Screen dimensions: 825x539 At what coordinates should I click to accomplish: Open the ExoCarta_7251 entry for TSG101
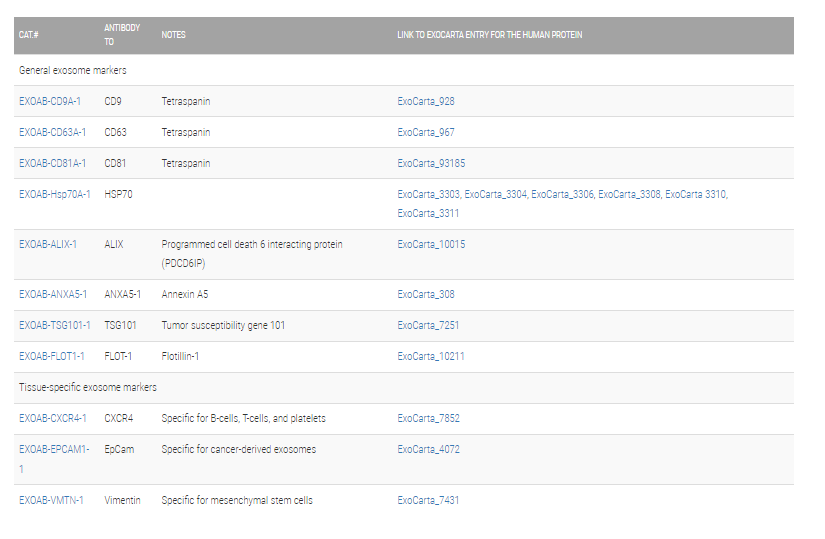(x=428, y=325)
